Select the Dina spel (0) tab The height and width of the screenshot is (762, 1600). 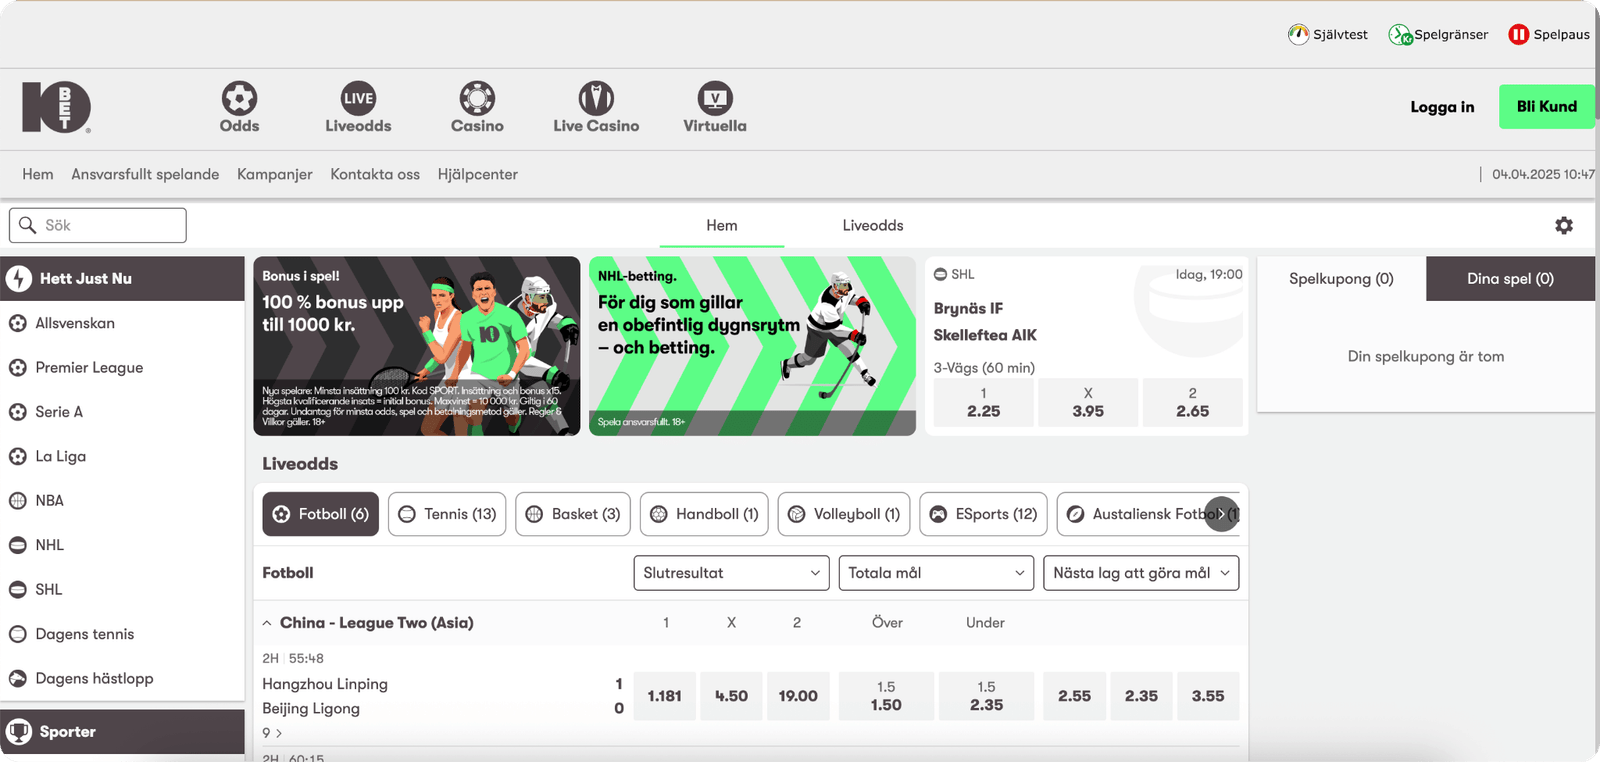[1510, 279]
